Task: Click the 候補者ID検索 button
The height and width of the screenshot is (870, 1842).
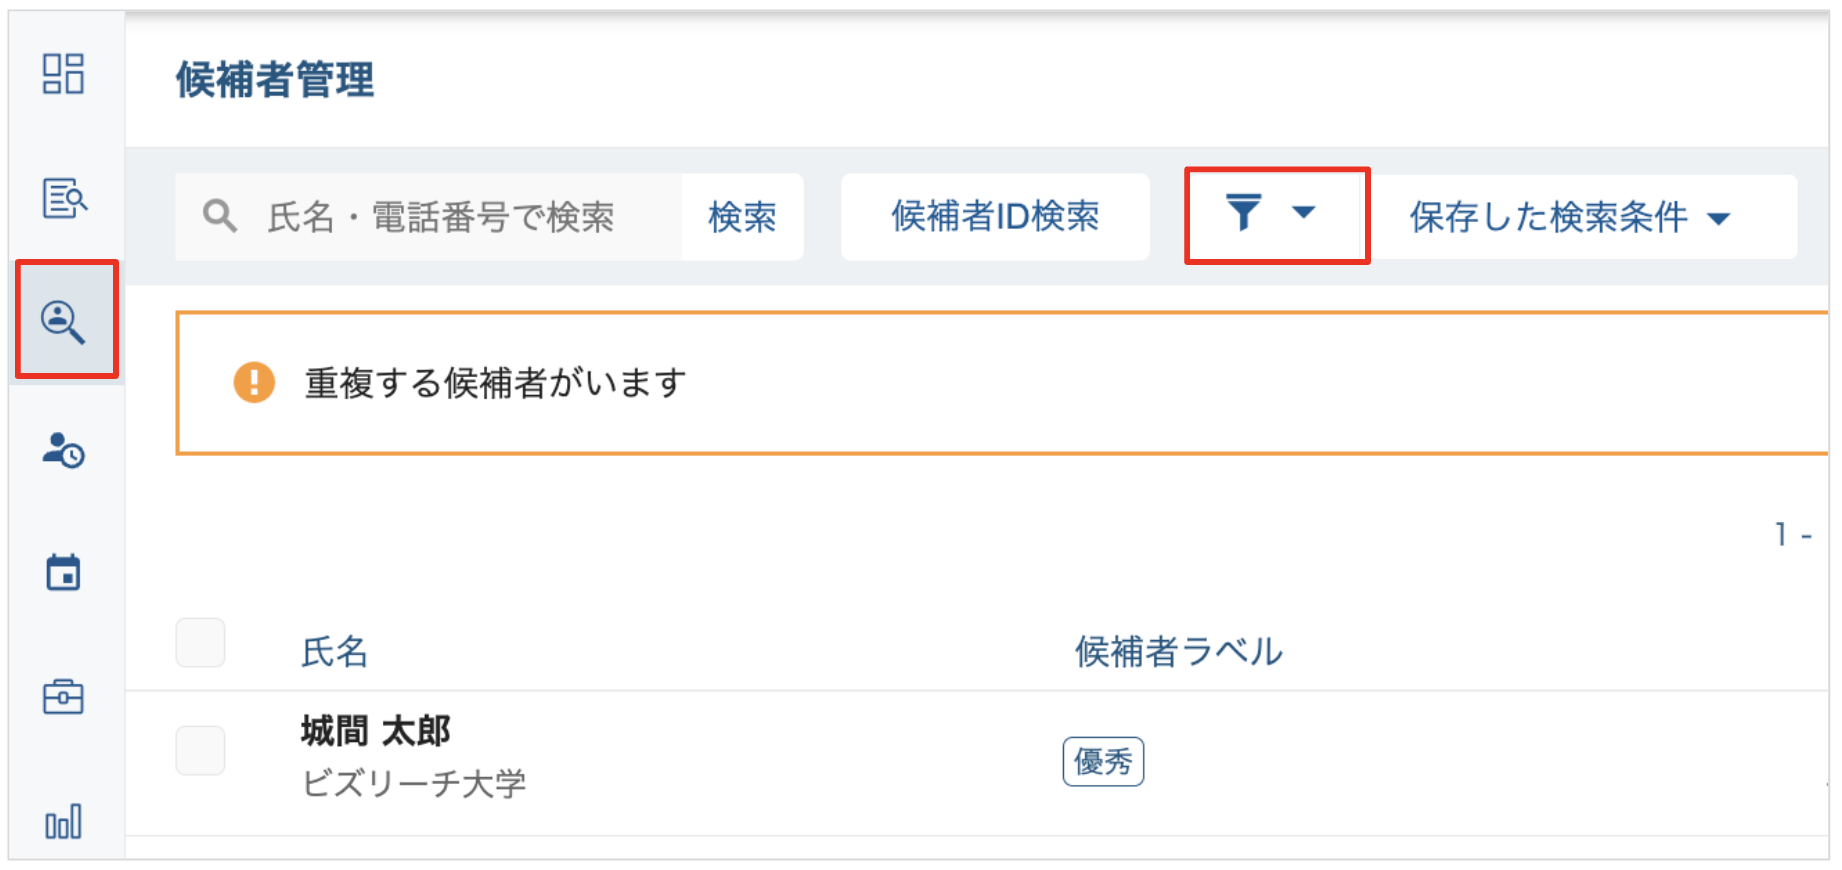Action: tap(995, 217)
